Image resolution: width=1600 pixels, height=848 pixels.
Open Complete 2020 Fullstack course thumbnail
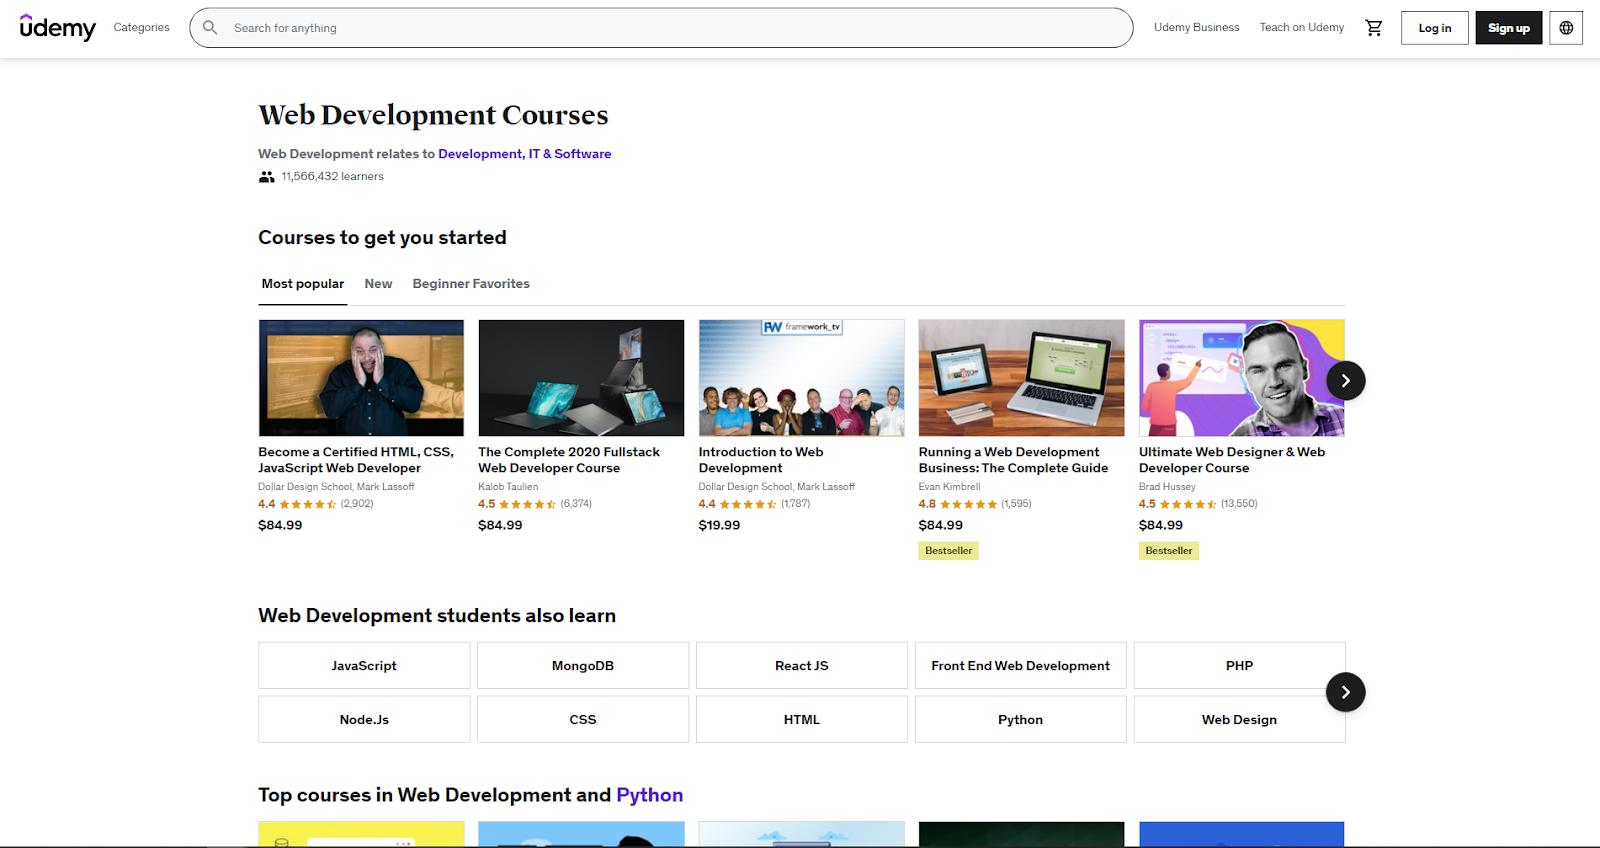pyautogui.click(x=581, y=378)
